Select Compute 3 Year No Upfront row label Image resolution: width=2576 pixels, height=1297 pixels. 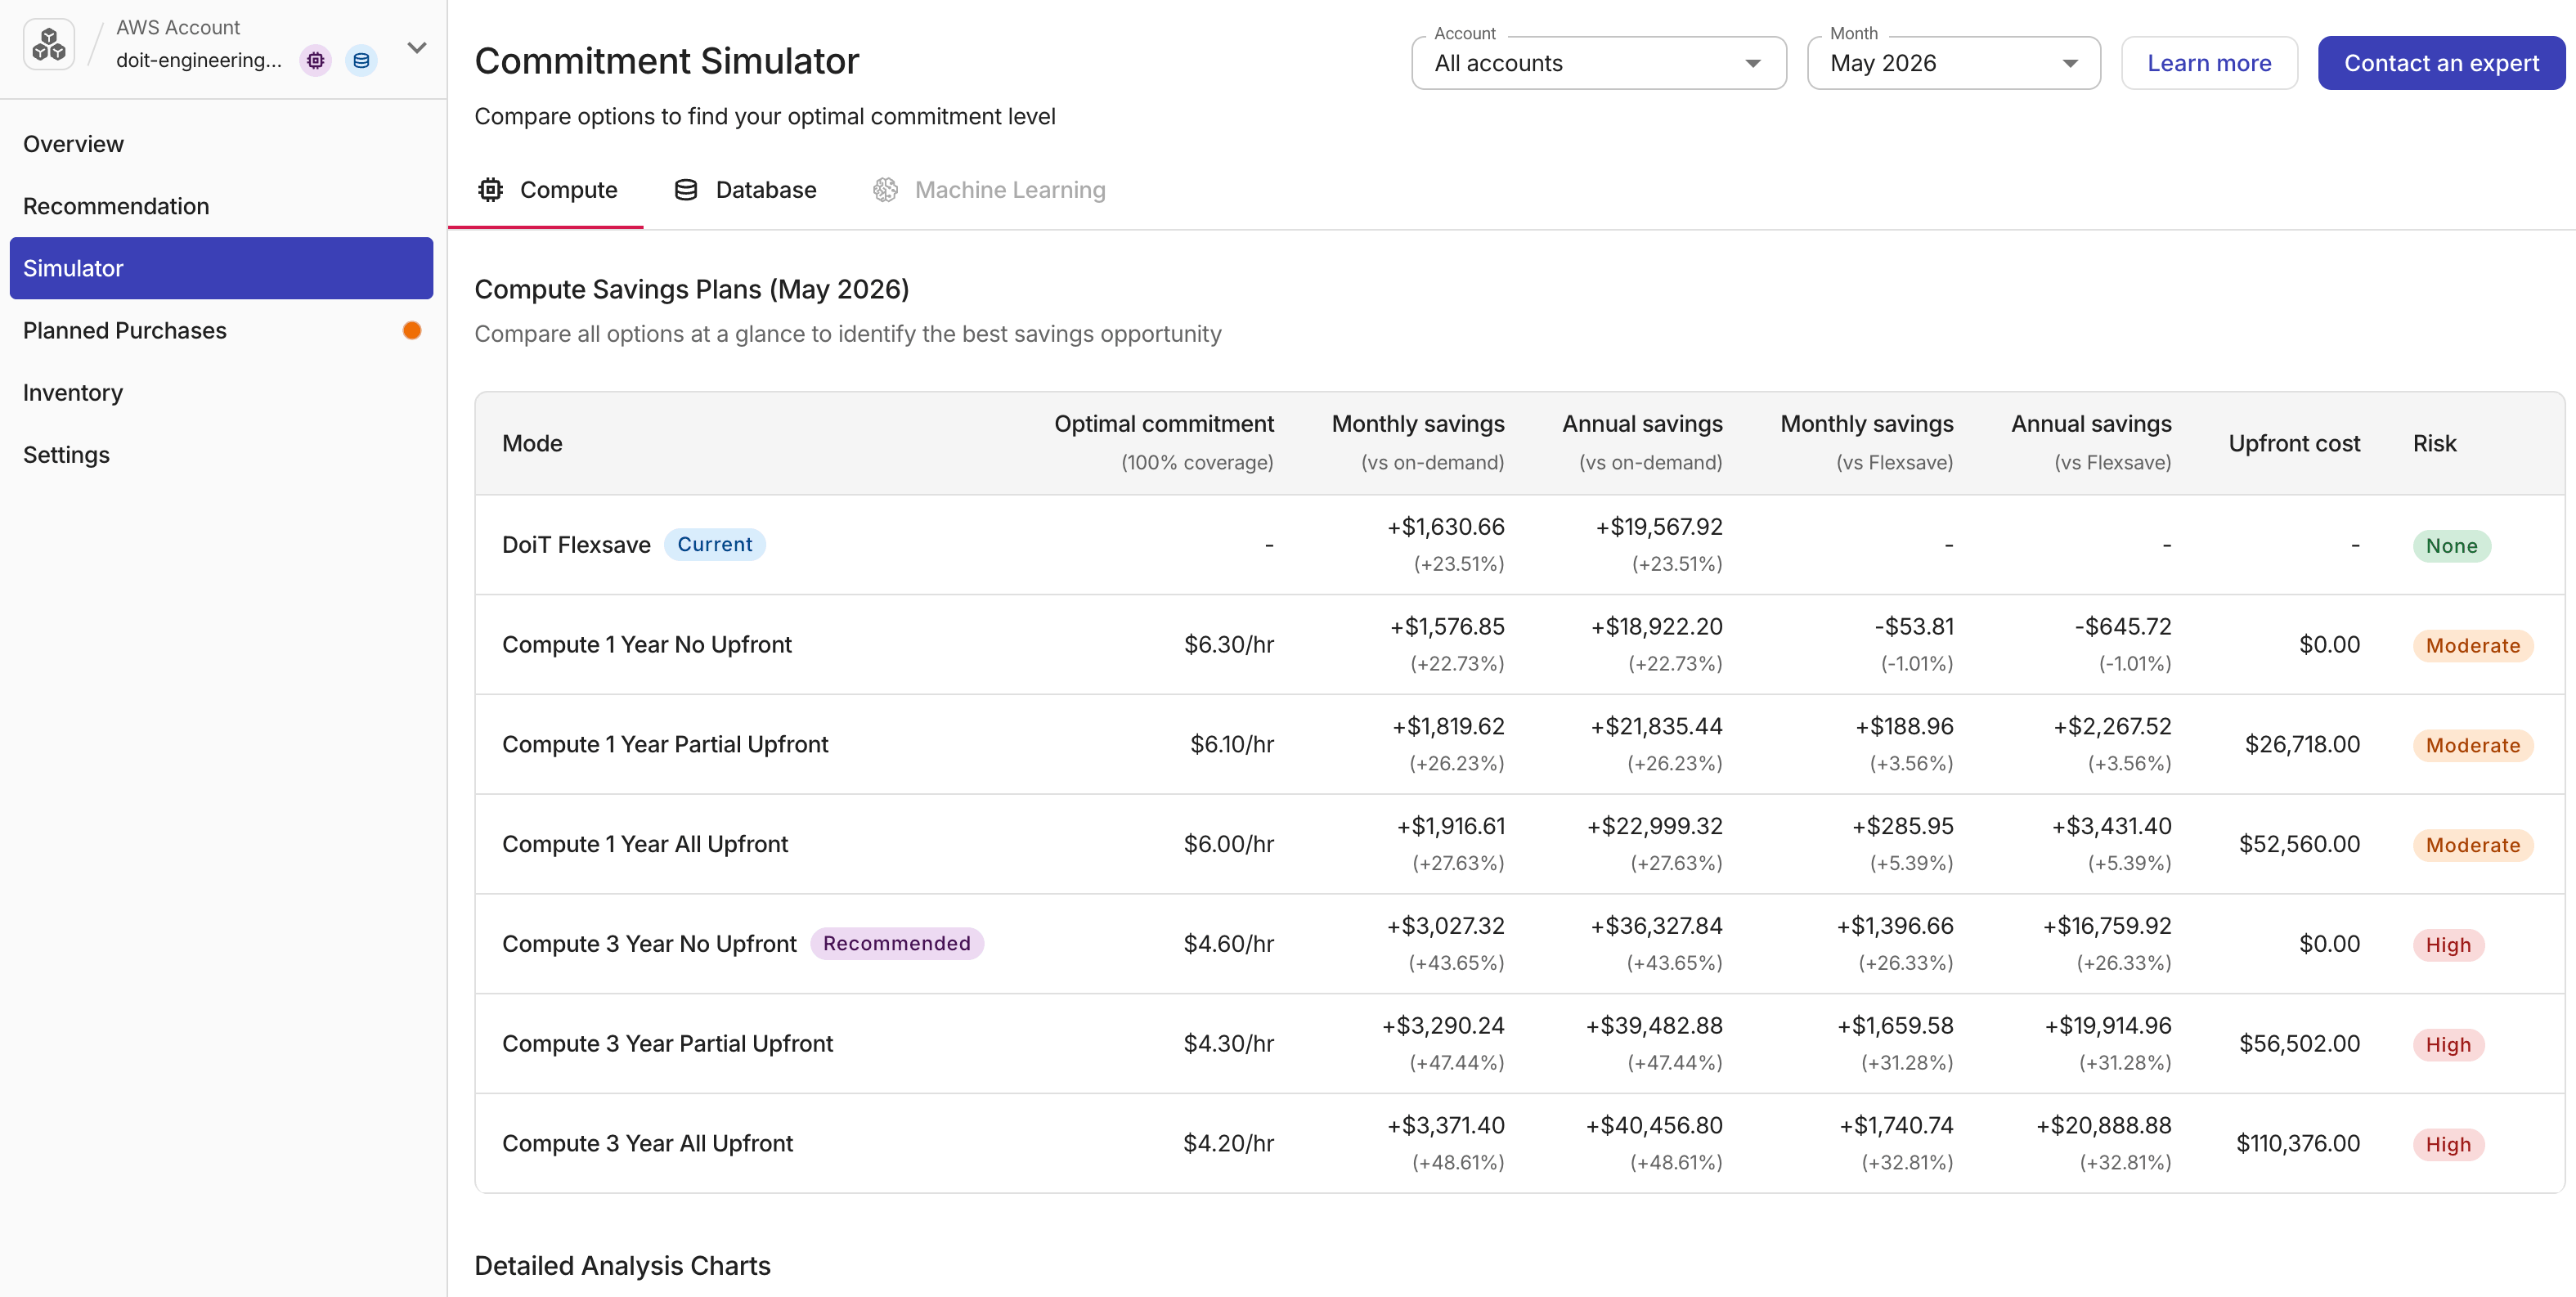pos(649,944)
